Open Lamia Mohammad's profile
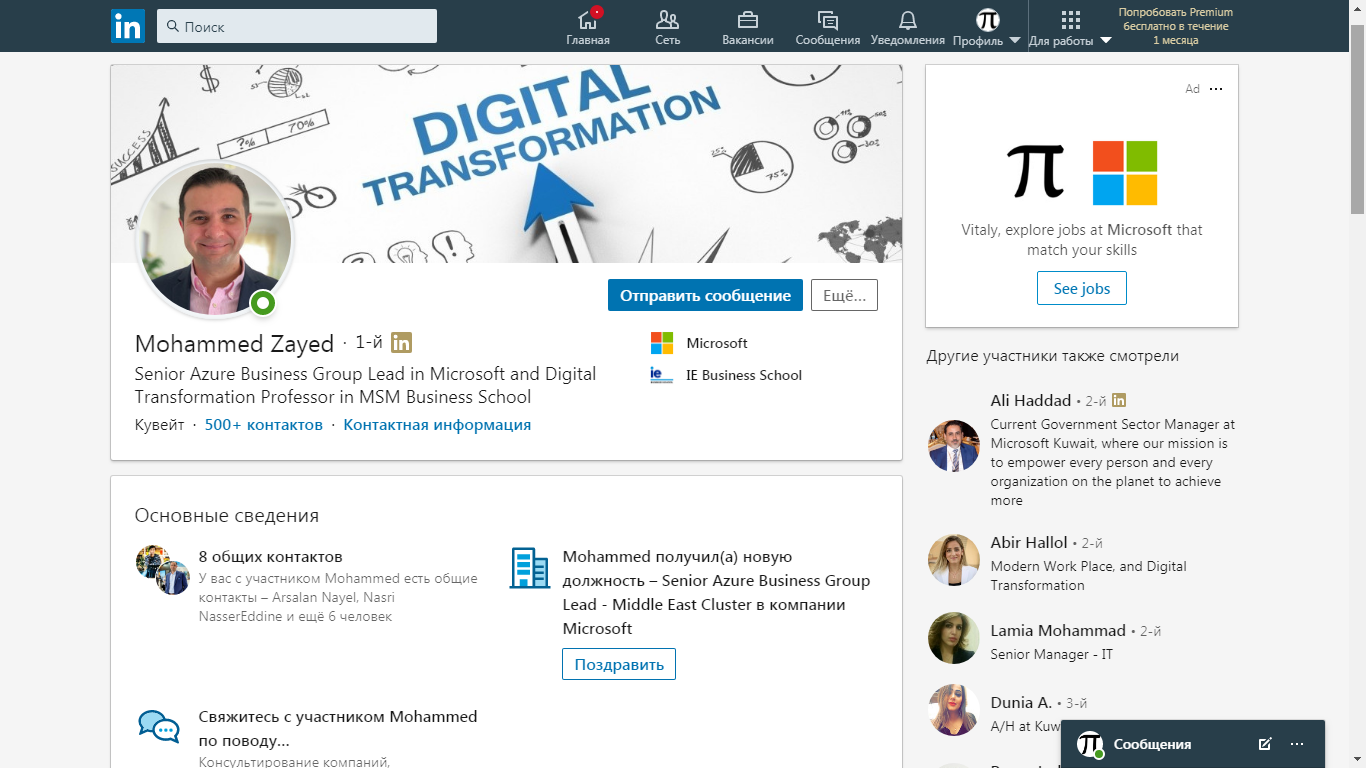 pos(1058,631)
